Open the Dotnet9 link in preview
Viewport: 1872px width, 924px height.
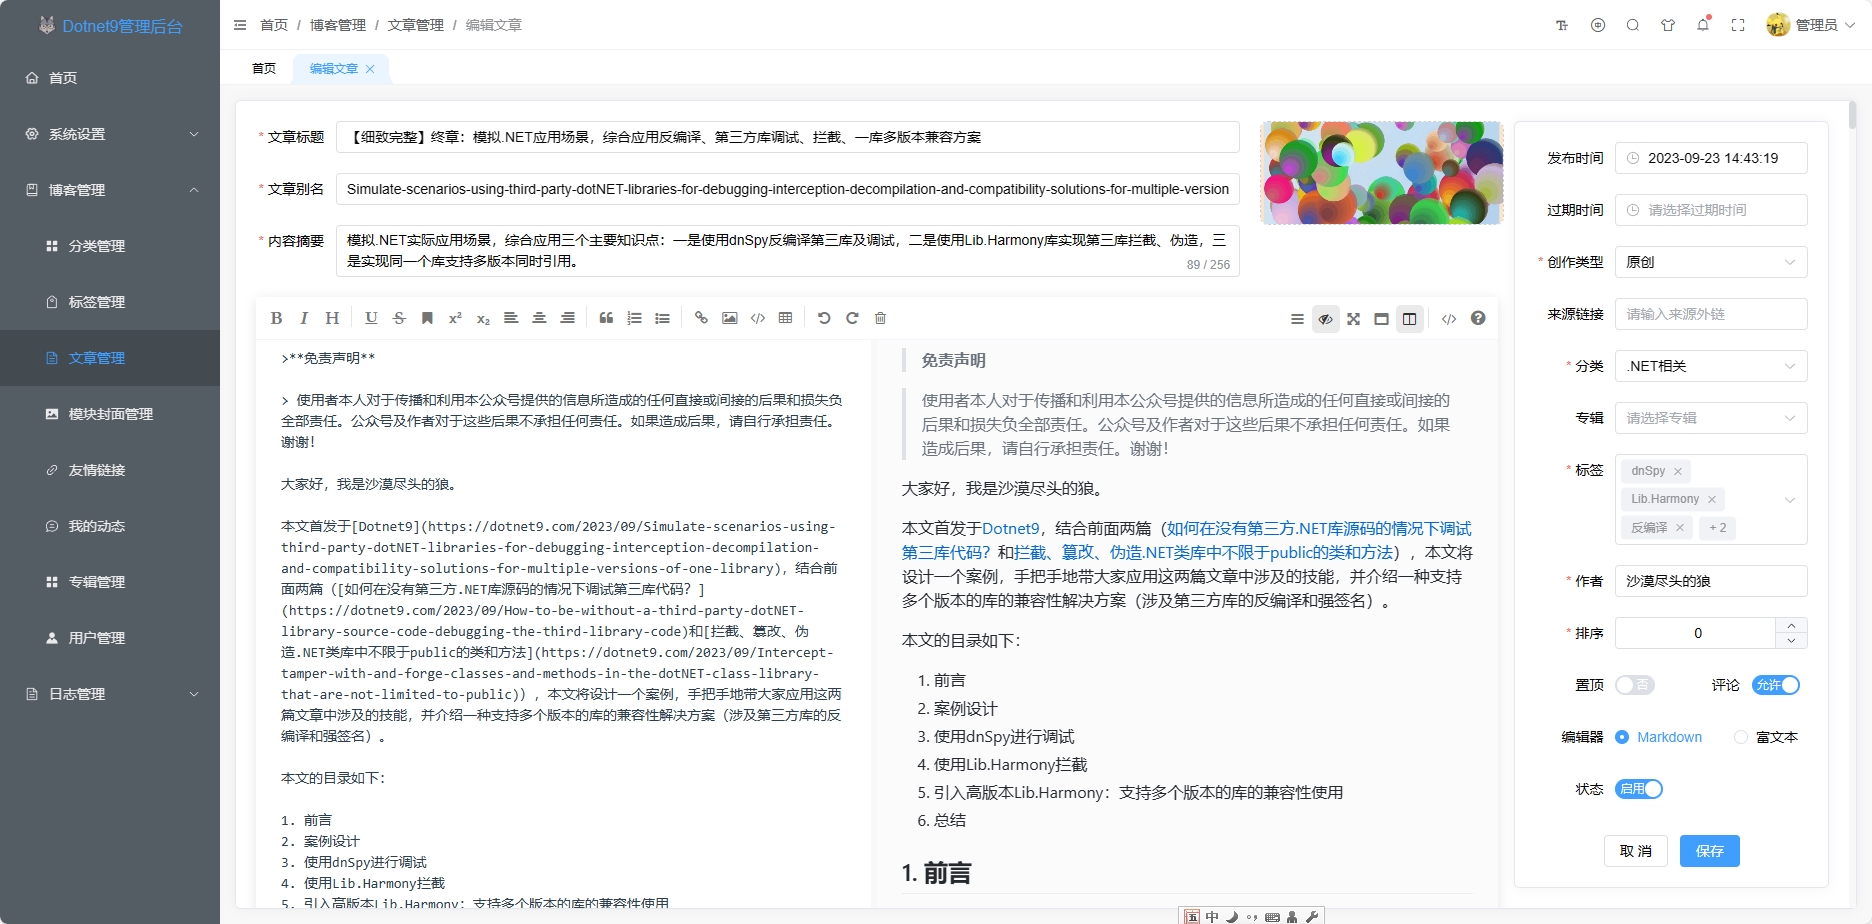click(x=1010, y=528)
